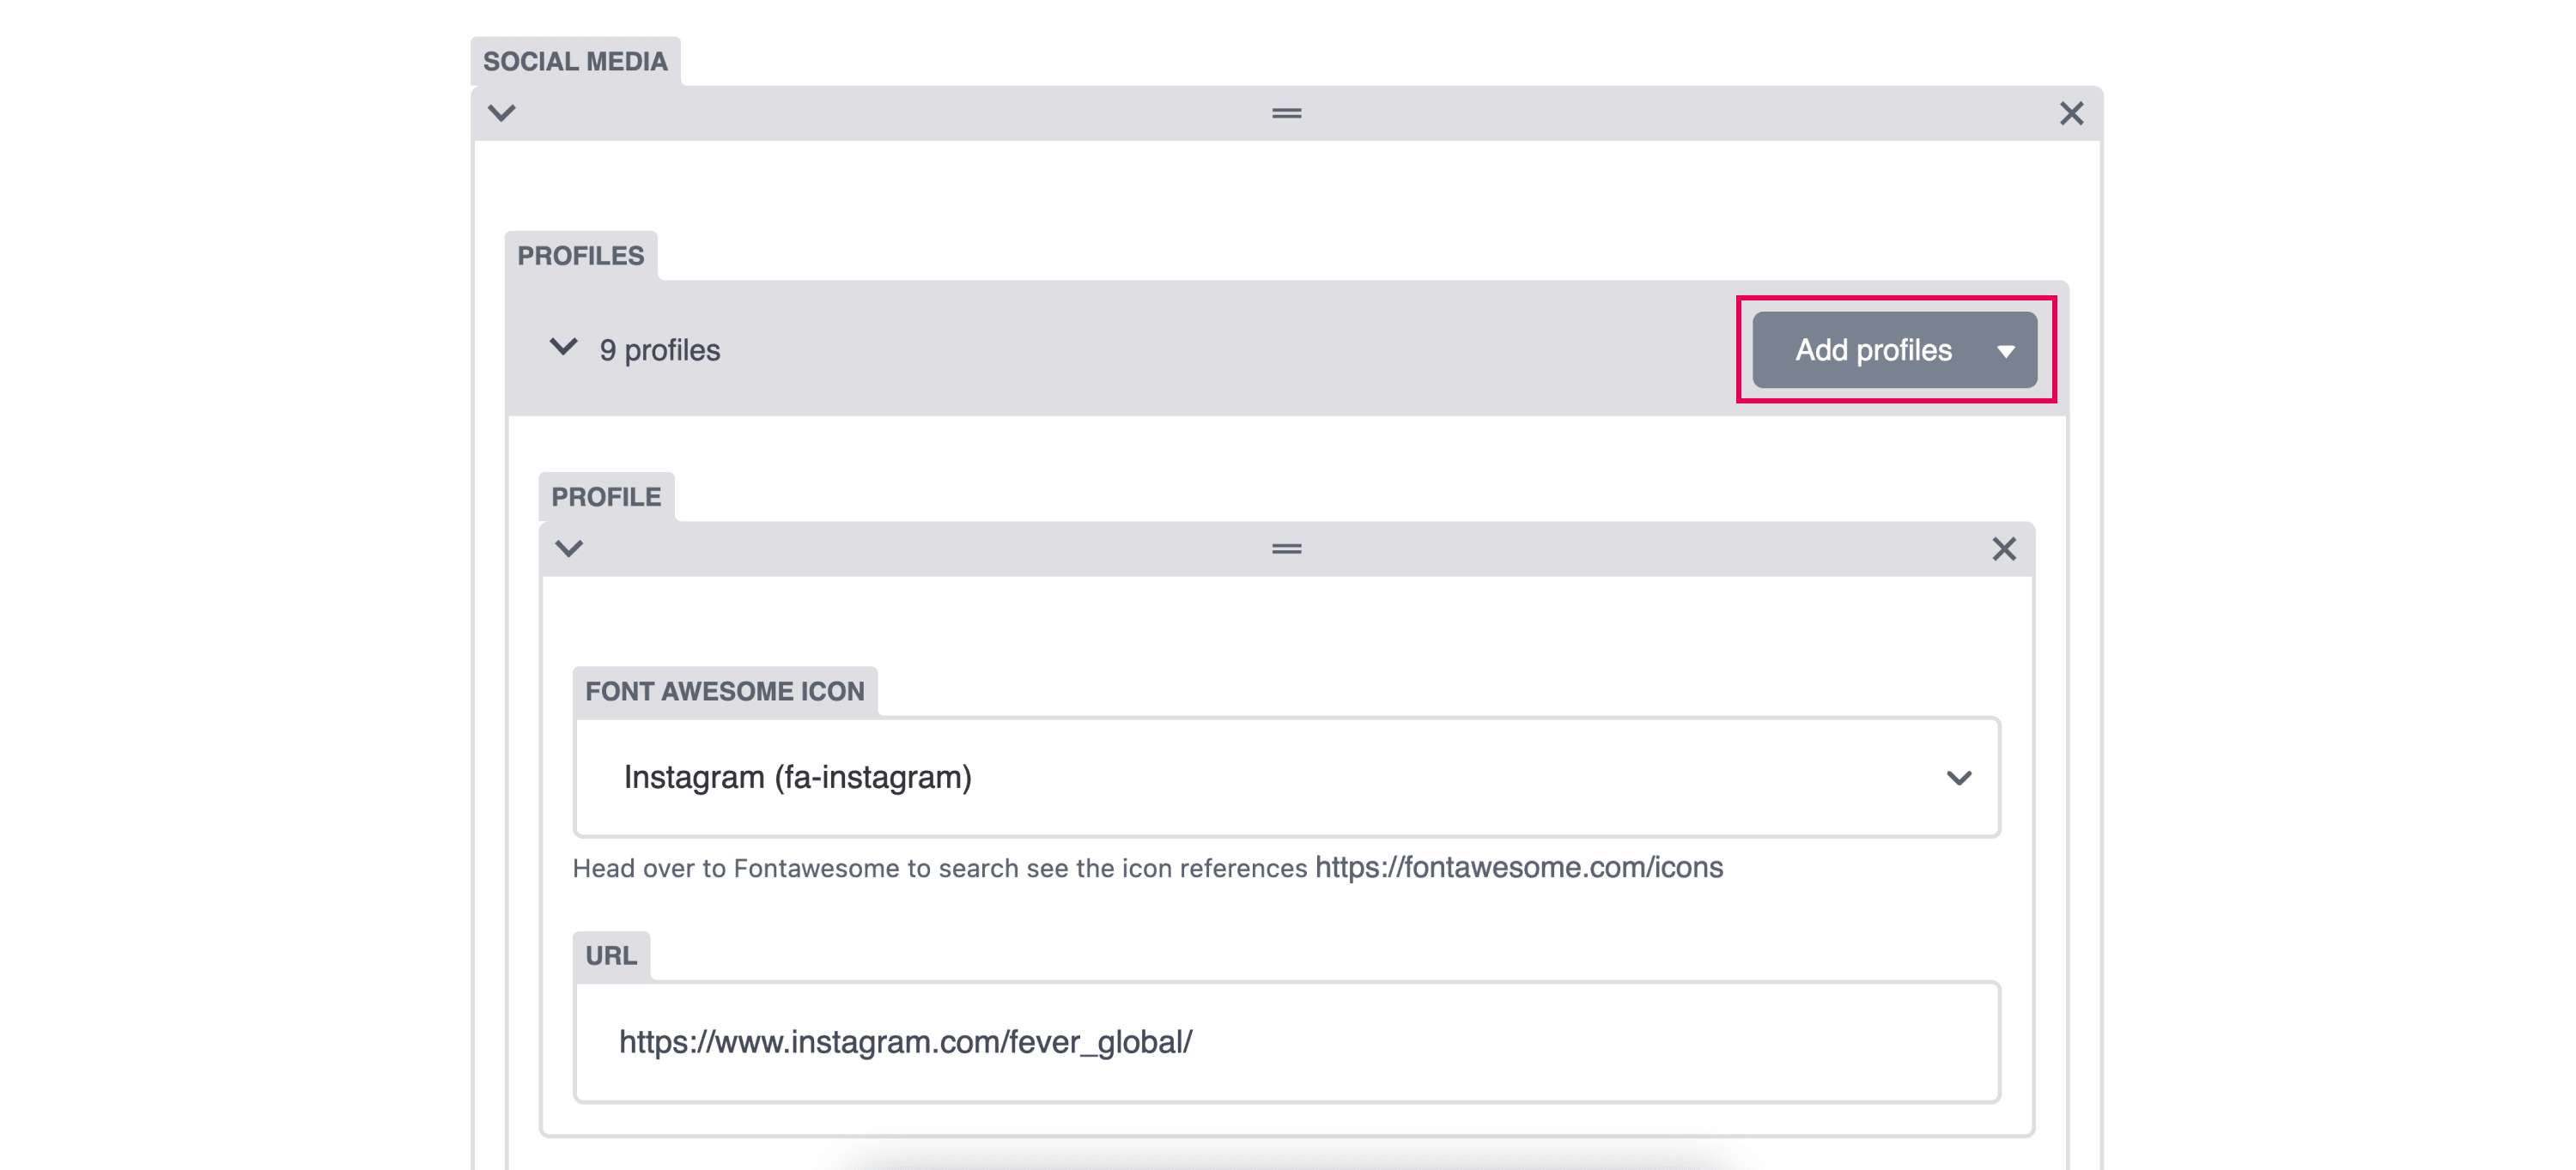The image size is (2576, 1170).
Task: Collapse the 9 profiles list chevron
Action: pos(563,347)
